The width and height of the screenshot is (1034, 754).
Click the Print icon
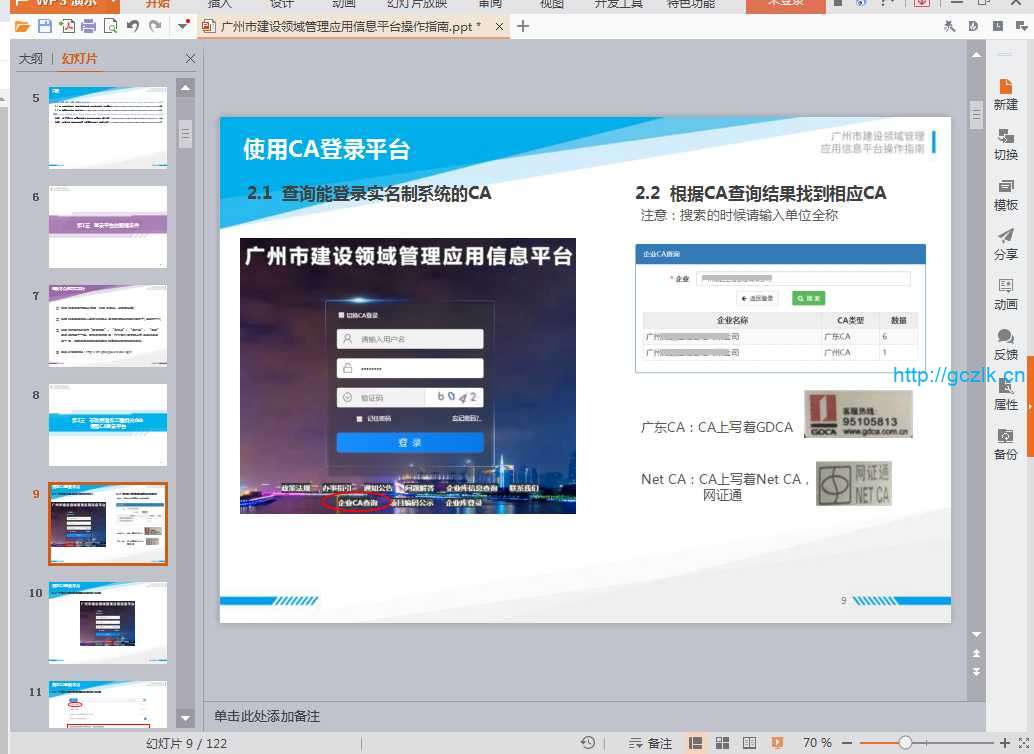tap(88, 26)
